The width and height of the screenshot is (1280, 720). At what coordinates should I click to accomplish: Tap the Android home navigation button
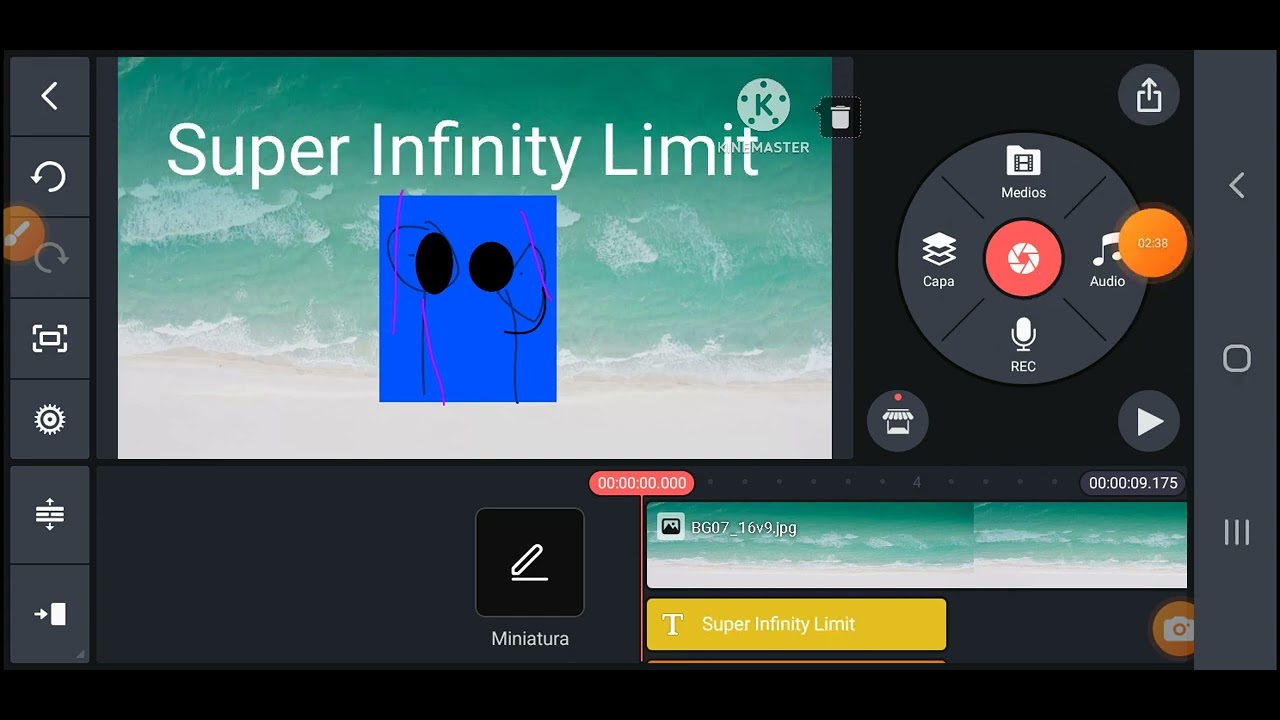pos(1237,359)
